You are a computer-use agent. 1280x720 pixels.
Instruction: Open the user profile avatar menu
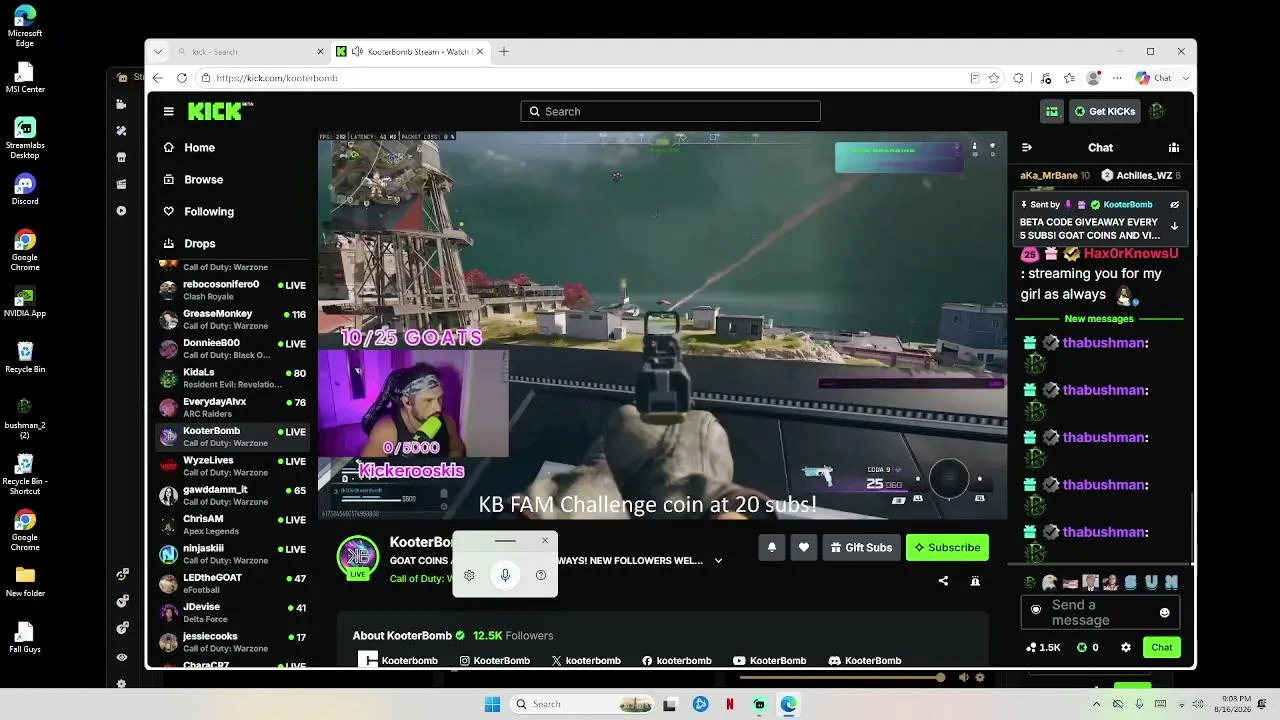(x=1157, y=111)
